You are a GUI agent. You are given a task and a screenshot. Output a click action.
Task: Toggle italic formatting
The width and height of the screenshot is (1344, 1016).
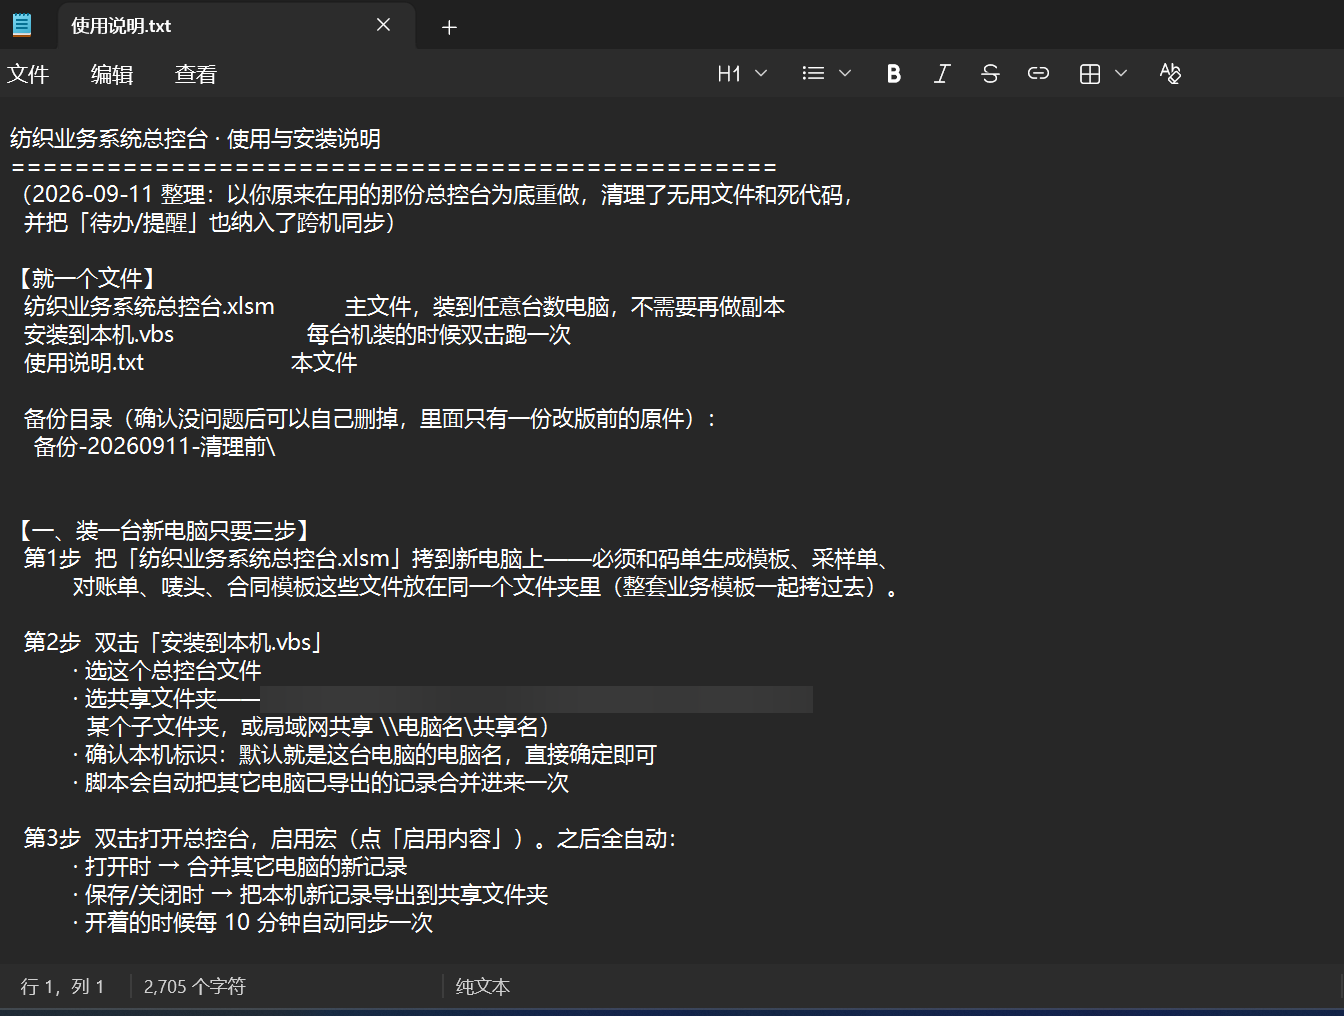pos(942,74)
